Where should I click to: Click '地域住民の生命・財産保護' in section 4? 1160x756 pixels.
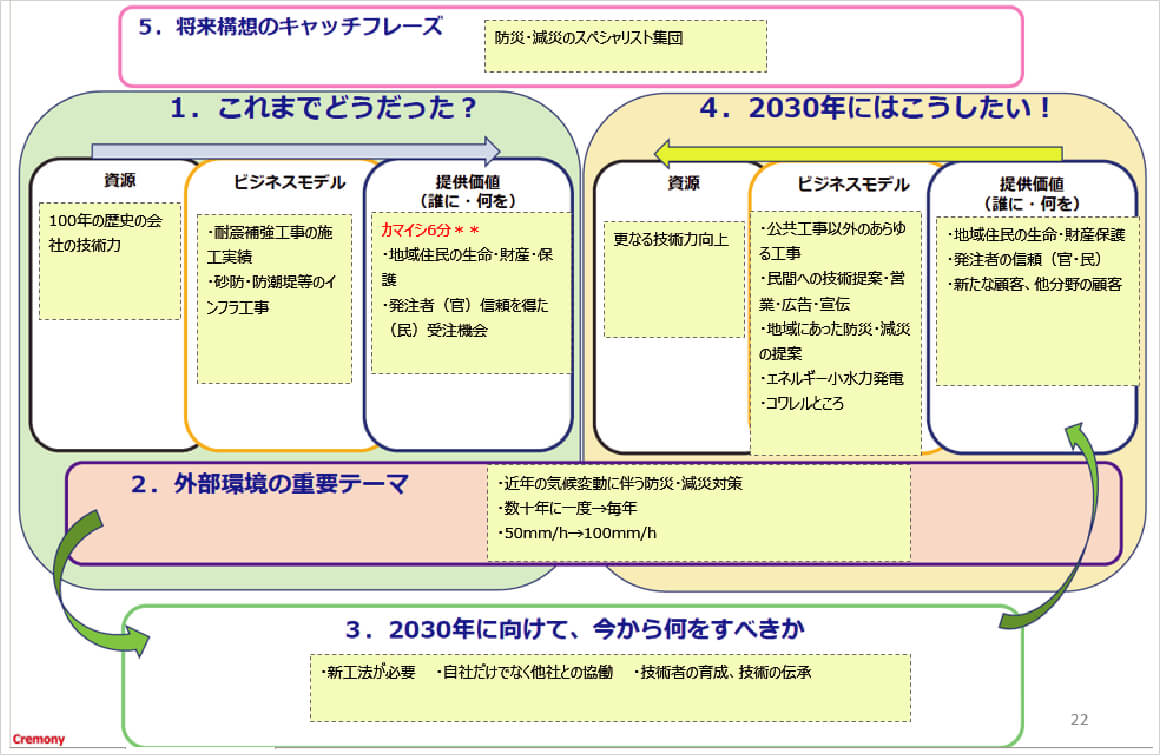point(1036,234)
